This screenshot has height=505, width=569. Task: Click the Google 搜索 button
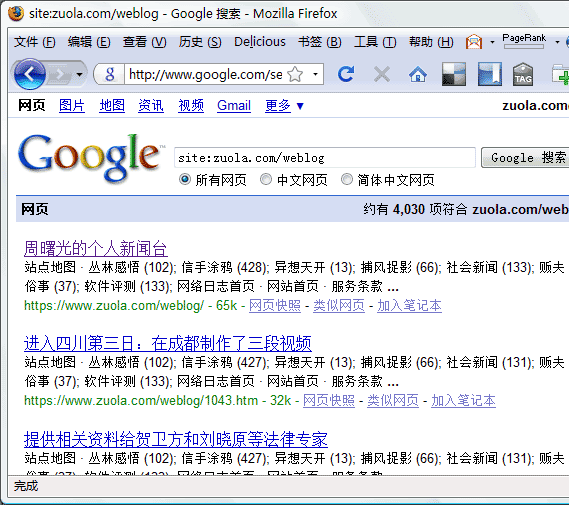click(x=525, y=158)
